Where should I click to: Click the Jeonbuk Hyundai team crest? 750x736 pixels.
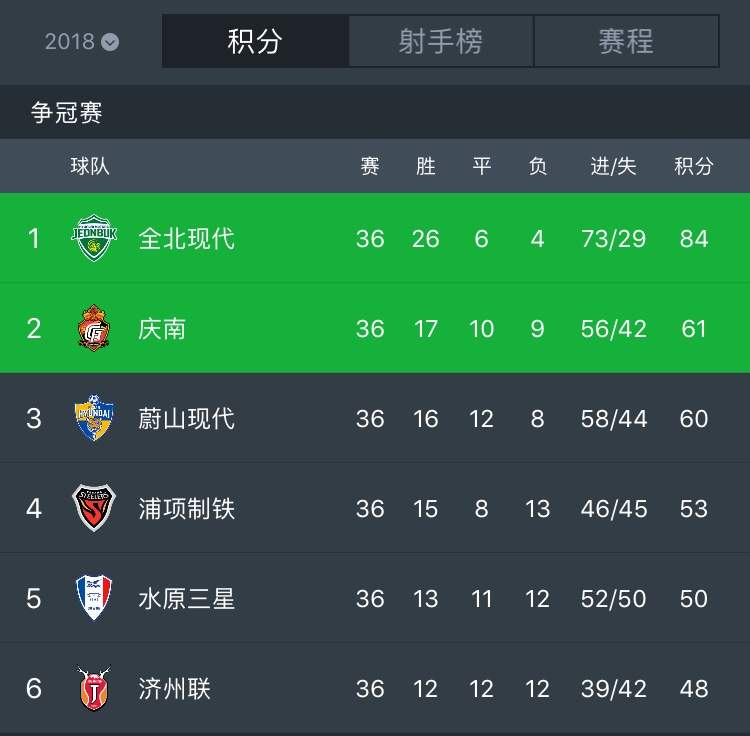click(x=95, y=239)
